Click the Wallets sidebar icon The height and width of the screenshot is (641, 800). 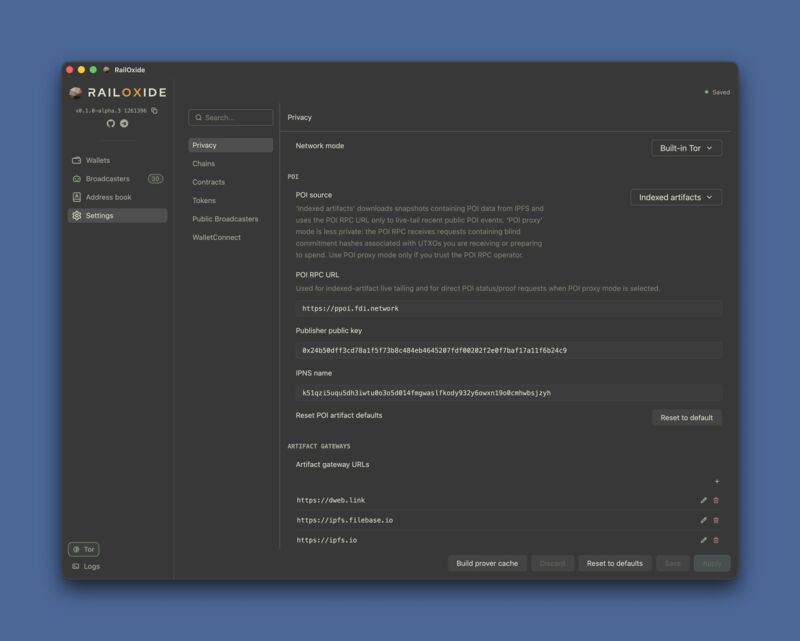click(77, 160)
